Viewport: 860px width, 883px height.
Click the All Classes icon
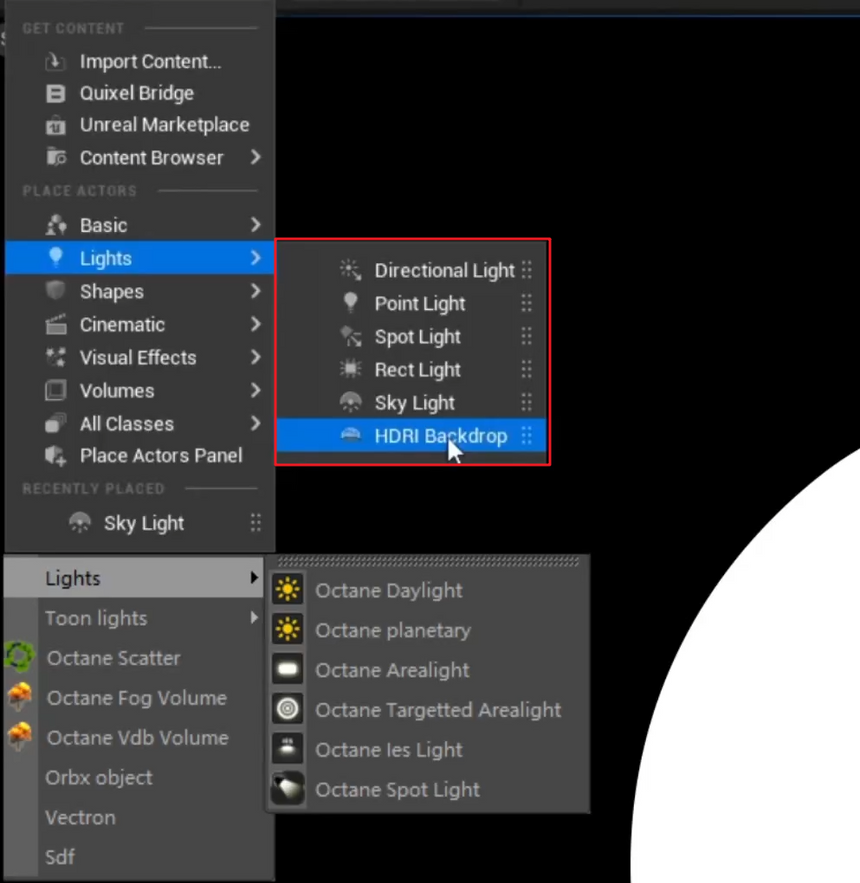point(55,423)
